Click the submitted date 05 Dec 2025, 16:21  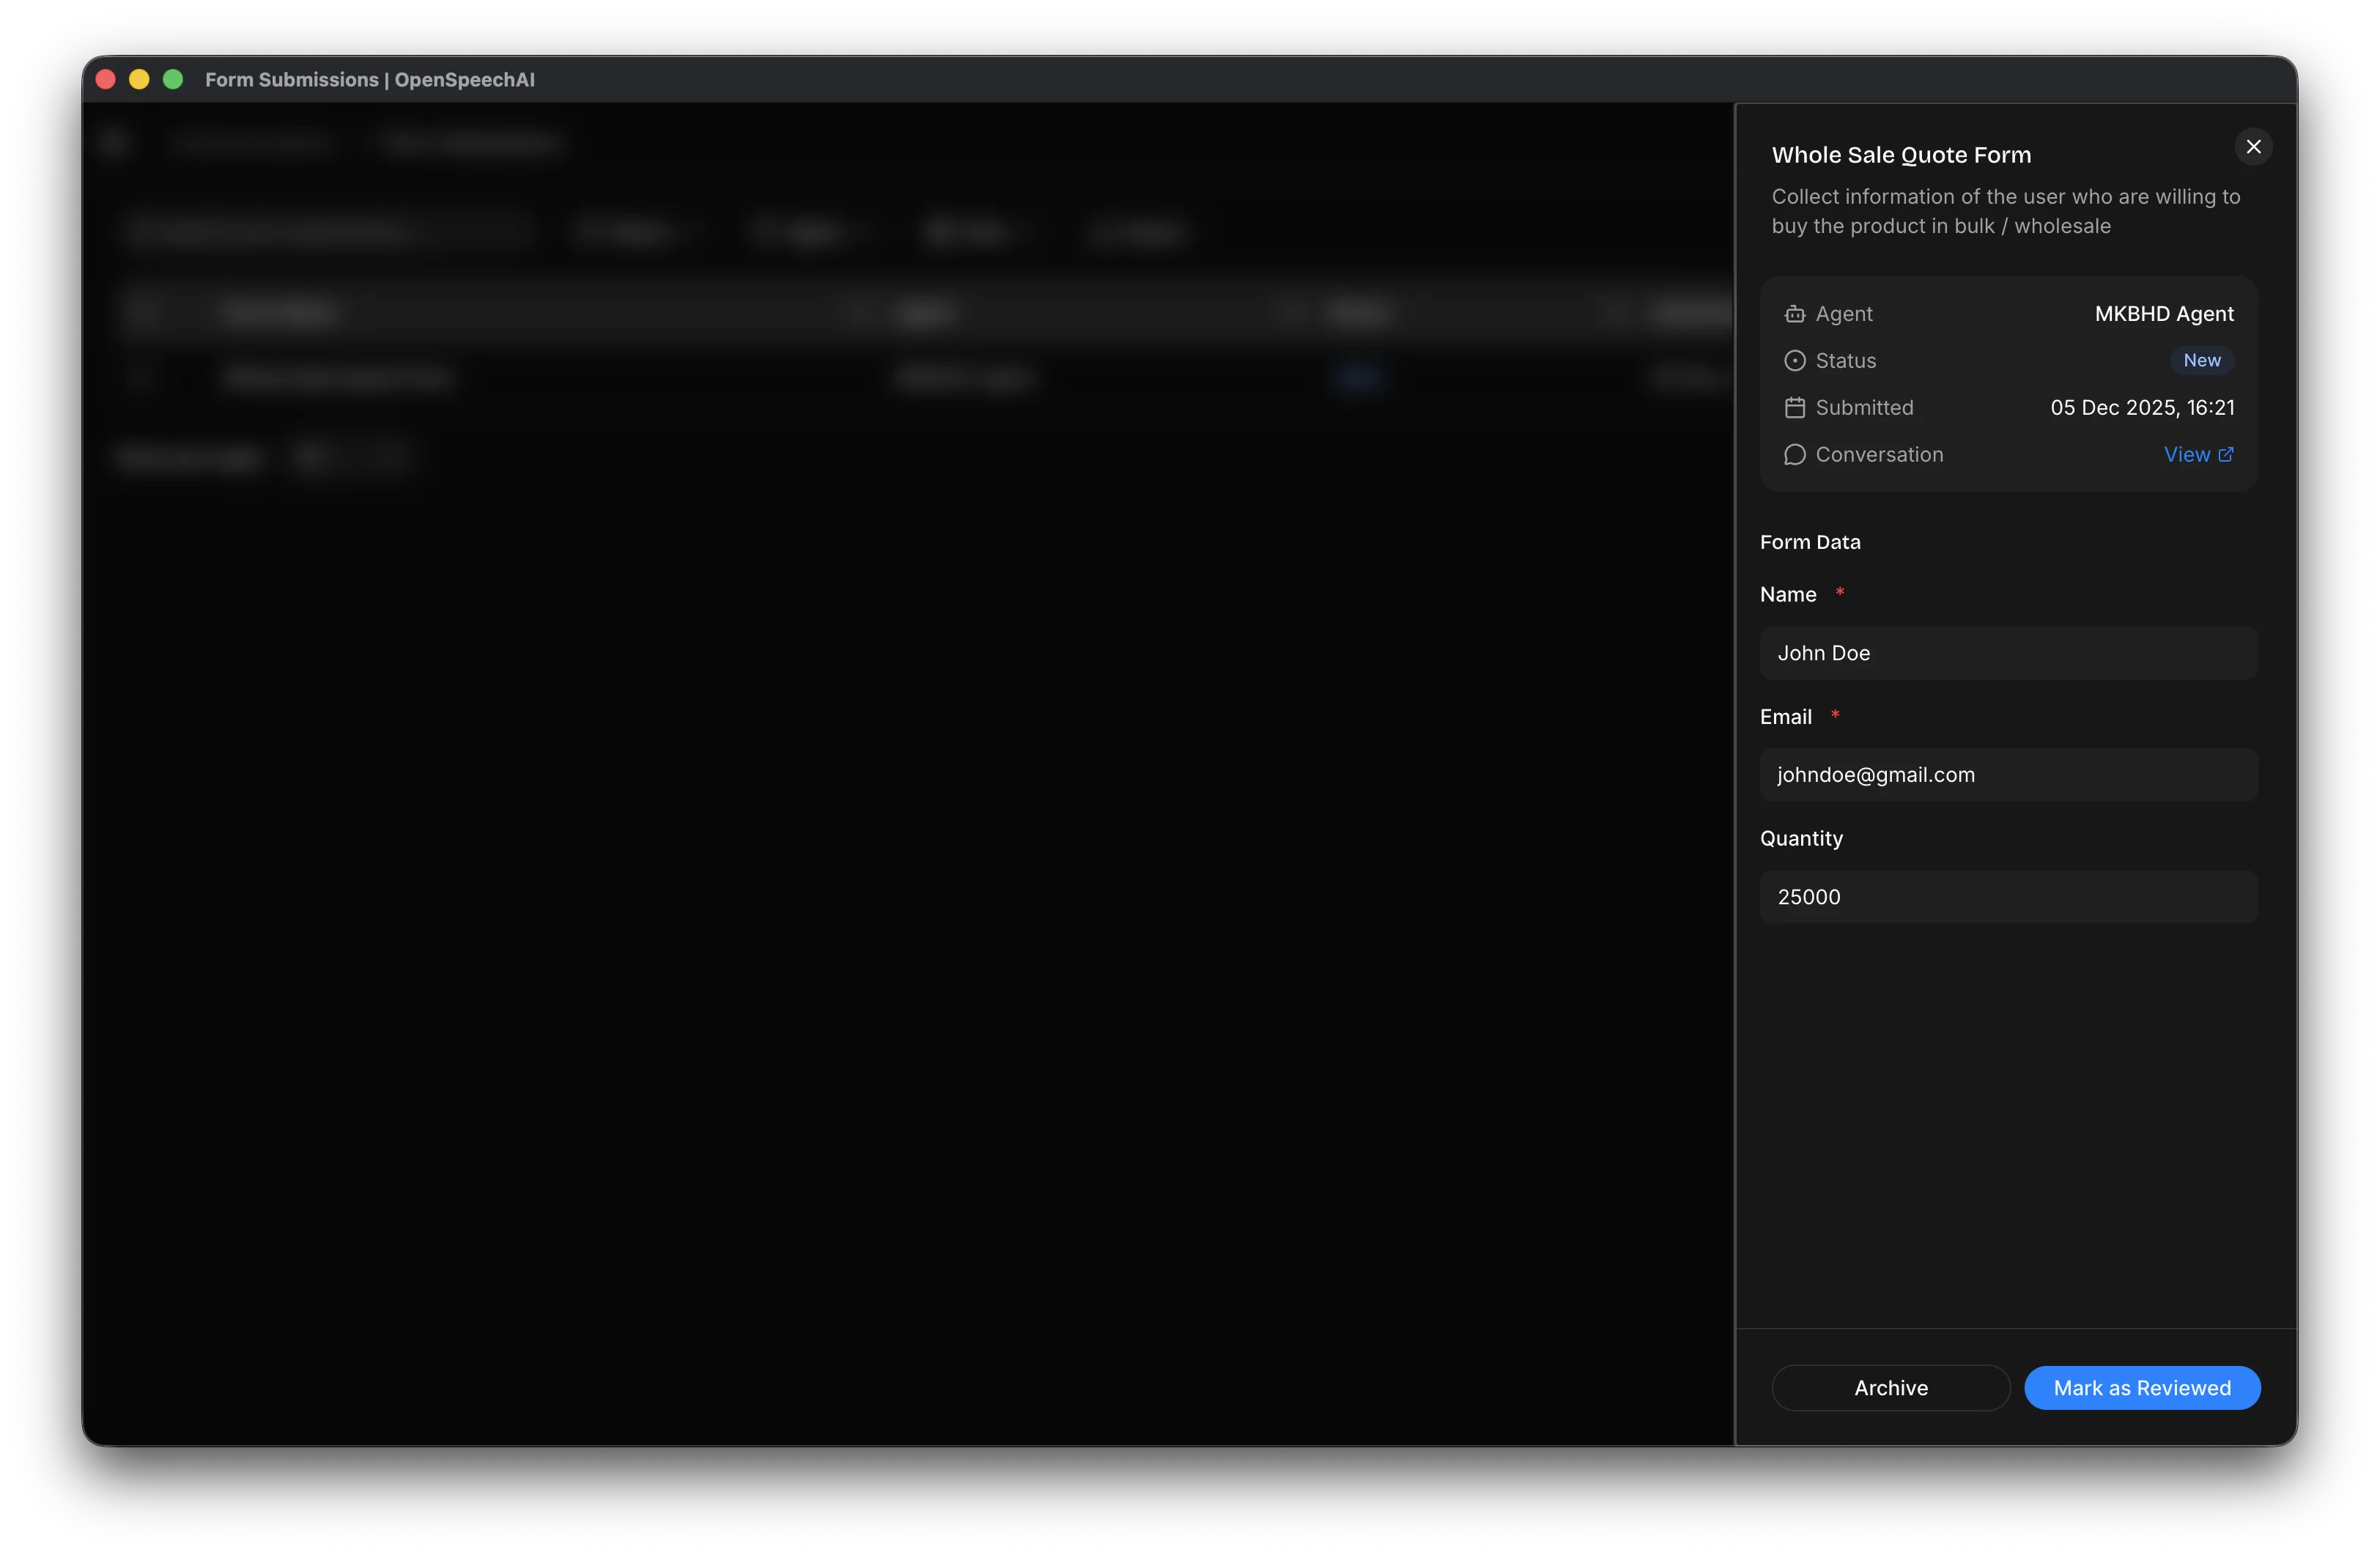click(2142, 407)
